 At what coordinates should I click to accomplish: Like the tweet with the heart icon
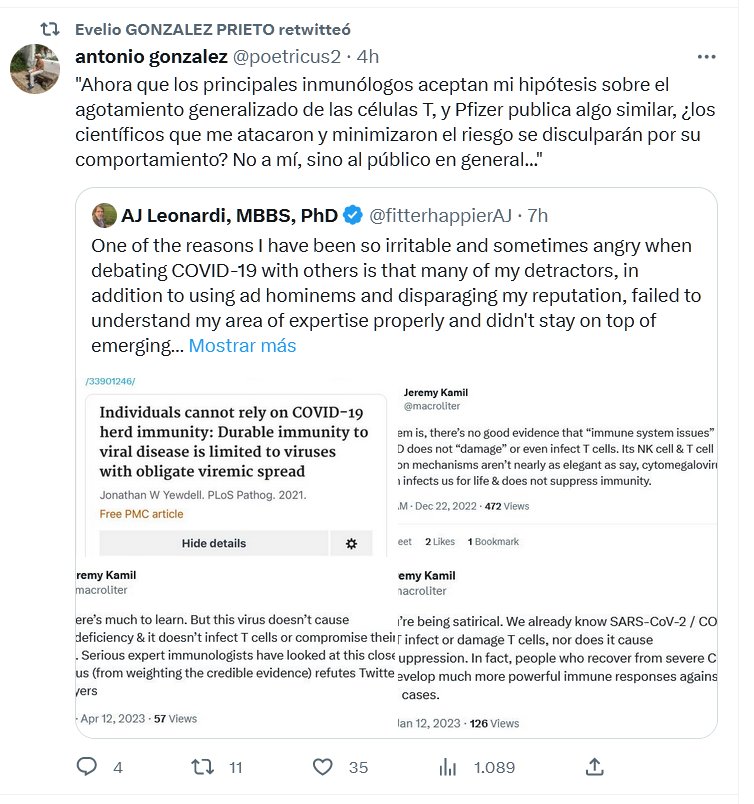[322, 767]
